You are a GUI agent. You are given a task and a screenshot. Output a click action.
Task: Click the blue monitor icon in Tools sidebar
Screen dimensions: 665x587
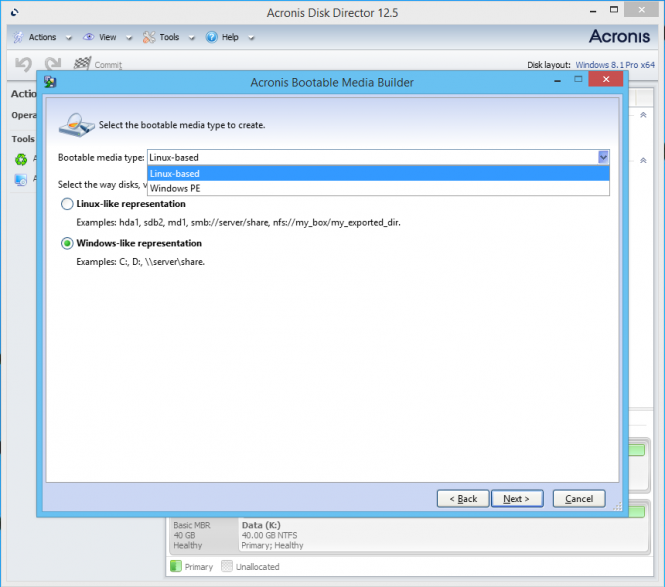(21, 180)
